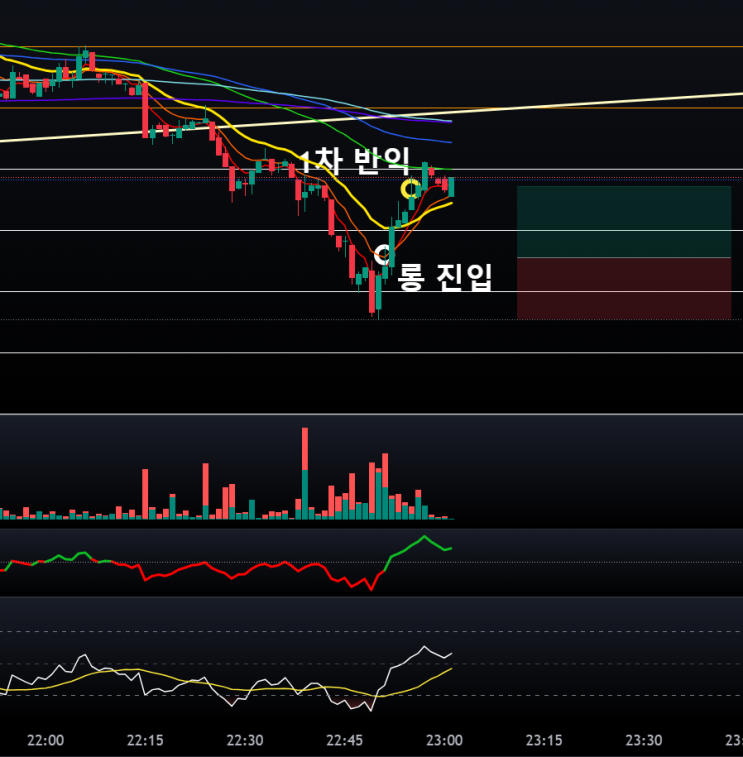The width and height of the screenshot is (743, 757).
Task: Click the 23:15 time axis label
Action: [x=544, y=740]
